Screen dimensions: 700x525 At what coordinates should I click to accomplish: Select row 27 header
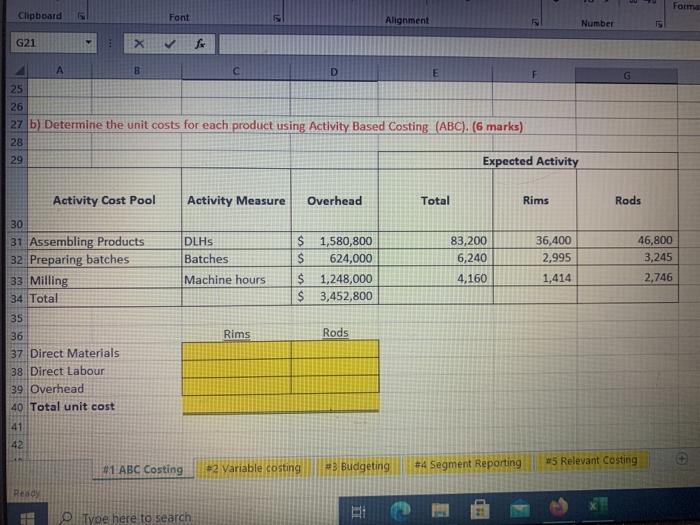(17, 125)
